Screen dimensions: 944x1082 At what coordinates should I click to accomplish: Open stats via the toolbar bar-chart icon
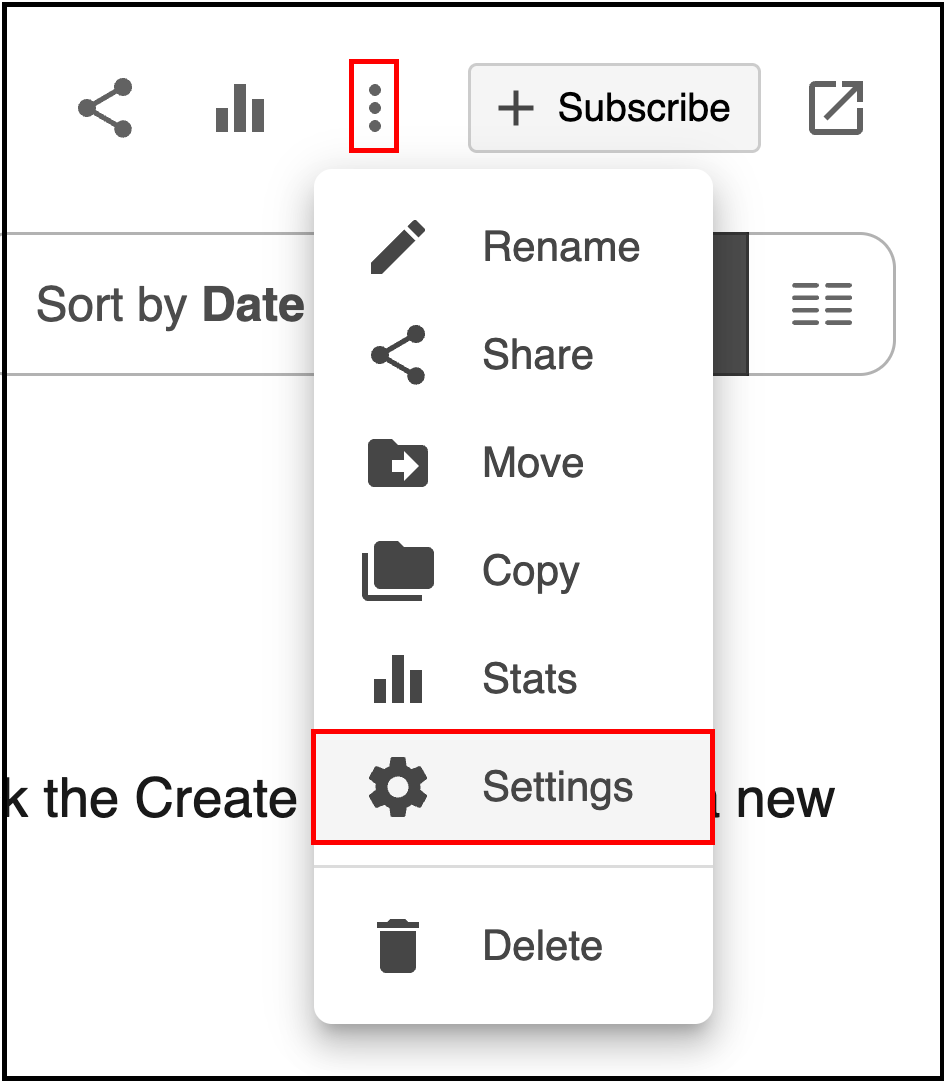(240, 108)
